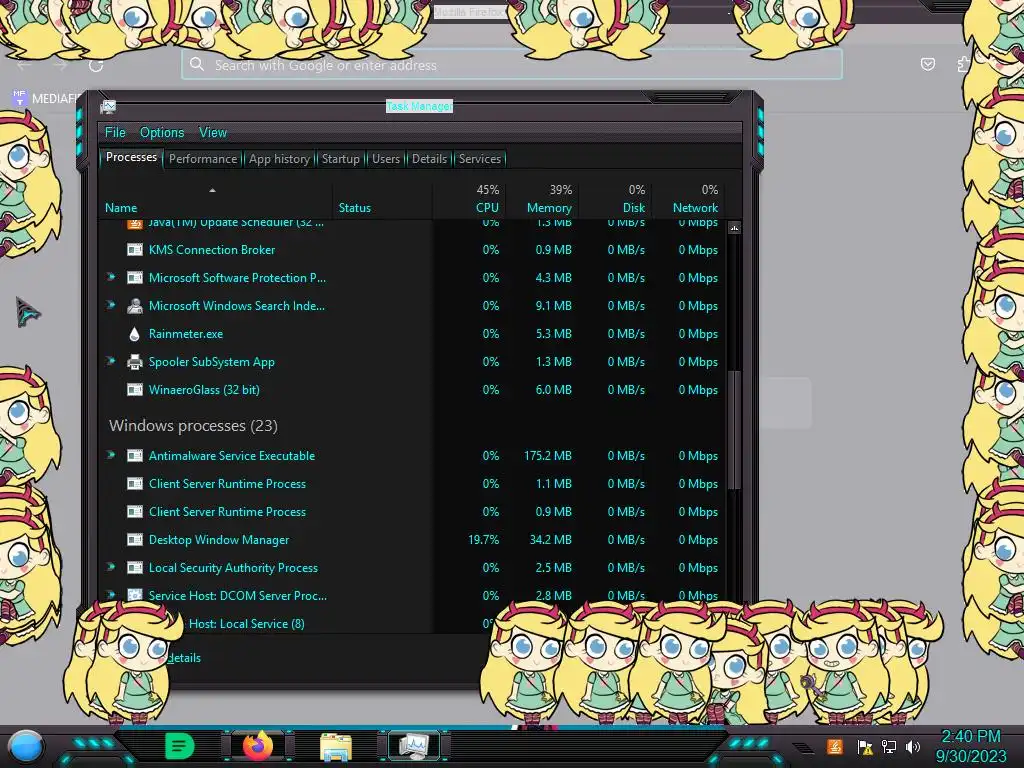This screenshot has height=768, width=1024.
Task: Click the Rainmeter.exe droplet icon
Action: [x=135, y=334]
